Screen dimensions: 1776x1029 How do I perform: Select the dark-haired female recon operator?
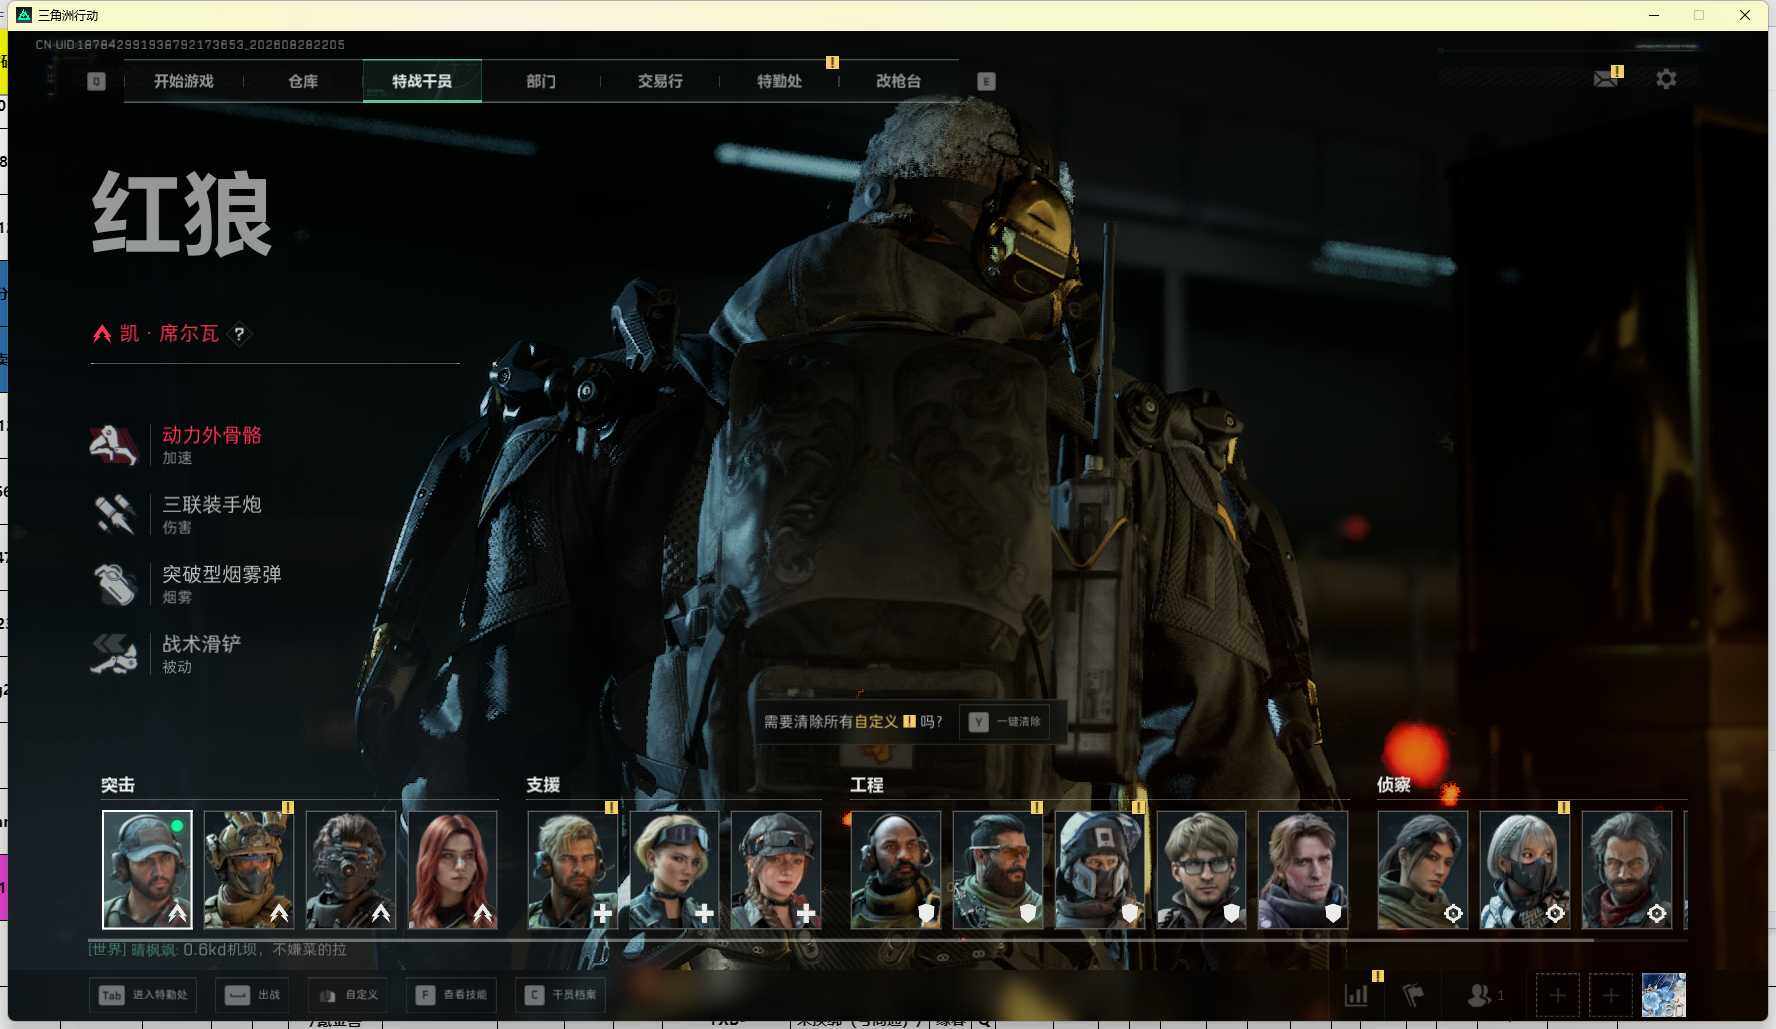(x=1423, y=870)
